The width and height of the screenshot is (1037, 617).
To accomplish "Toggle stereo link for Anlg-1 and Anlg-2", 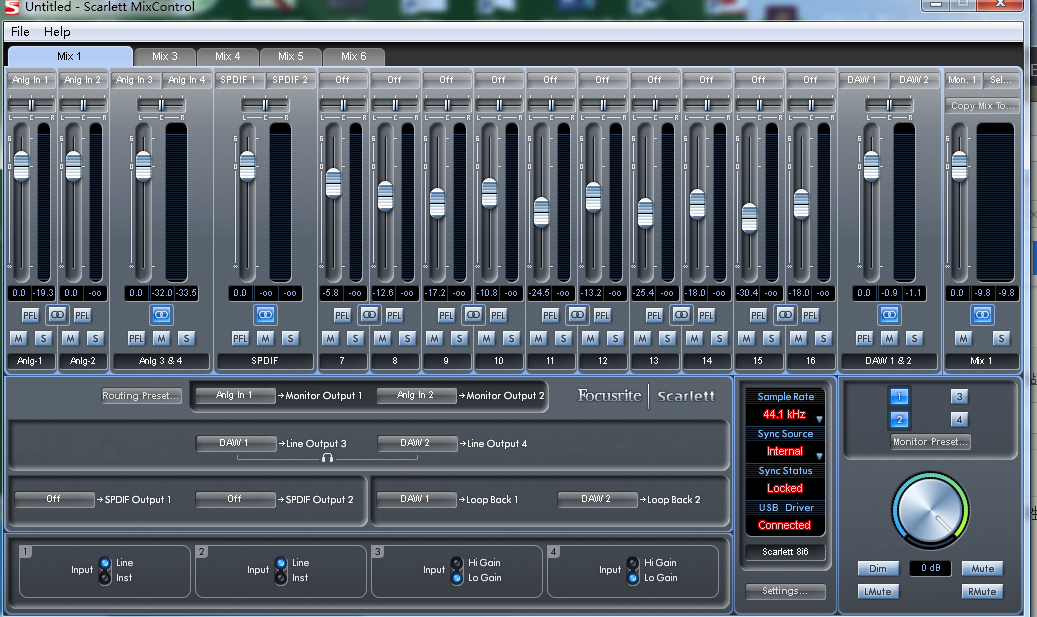I will [x=57, y=314].
